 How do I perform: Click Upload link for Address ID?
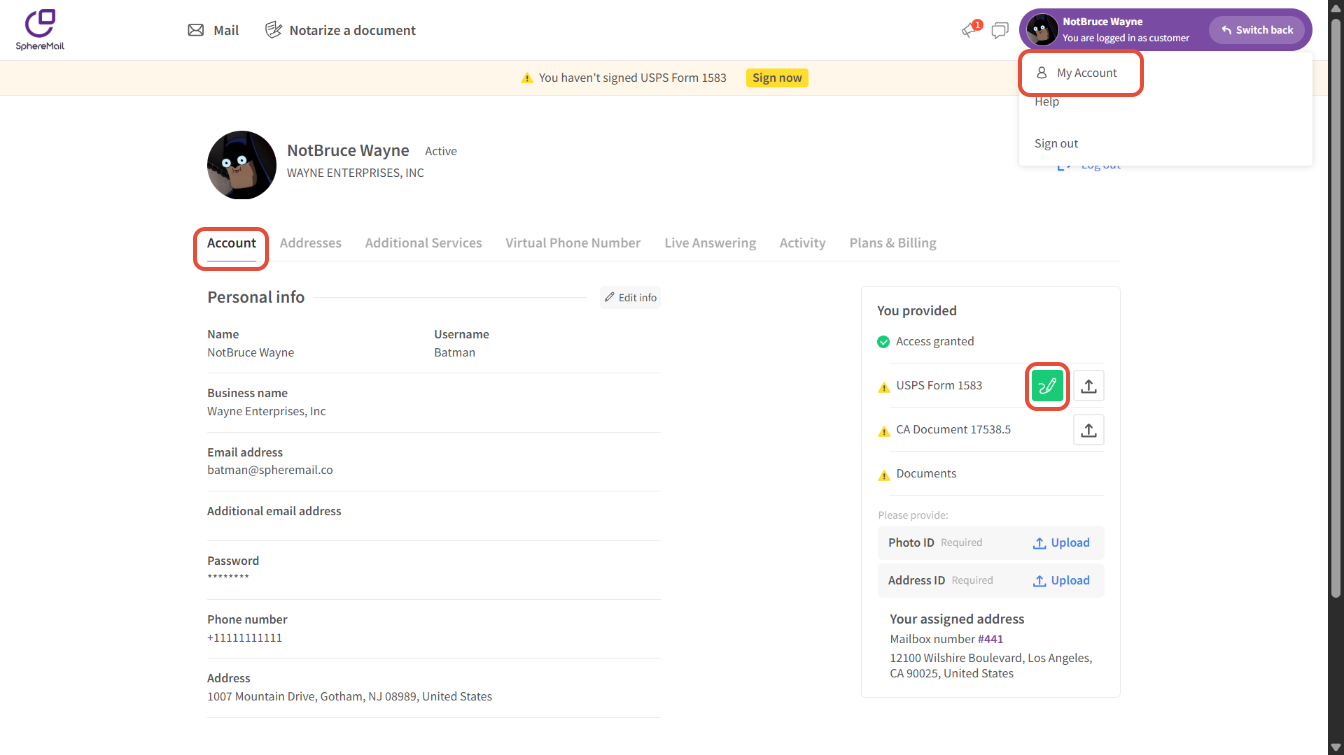click(x=1061, y=580)
